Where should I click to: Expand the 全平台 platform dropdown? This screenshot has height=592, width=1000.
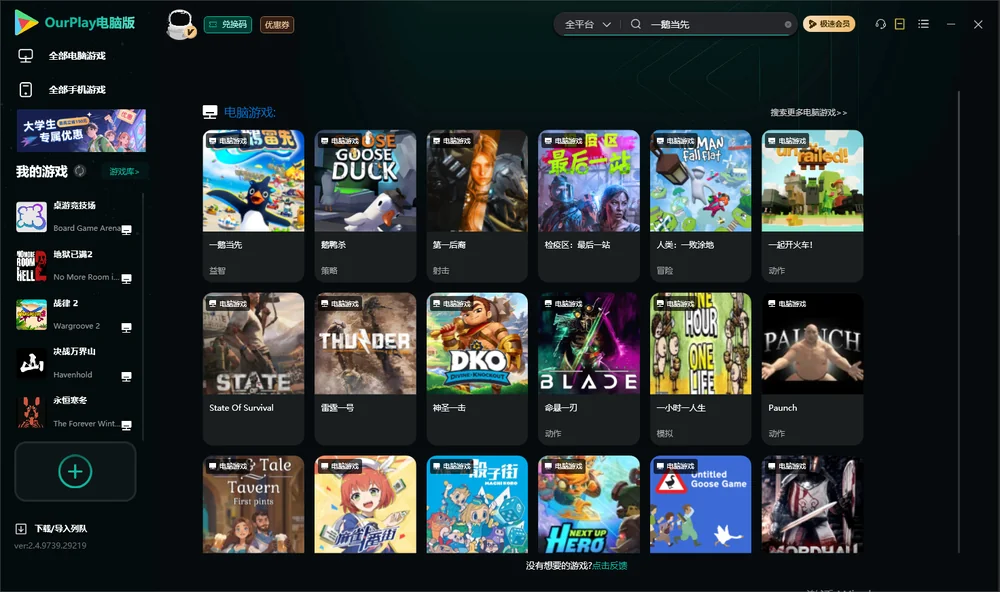pyautogui.click(x=587, y=24)
